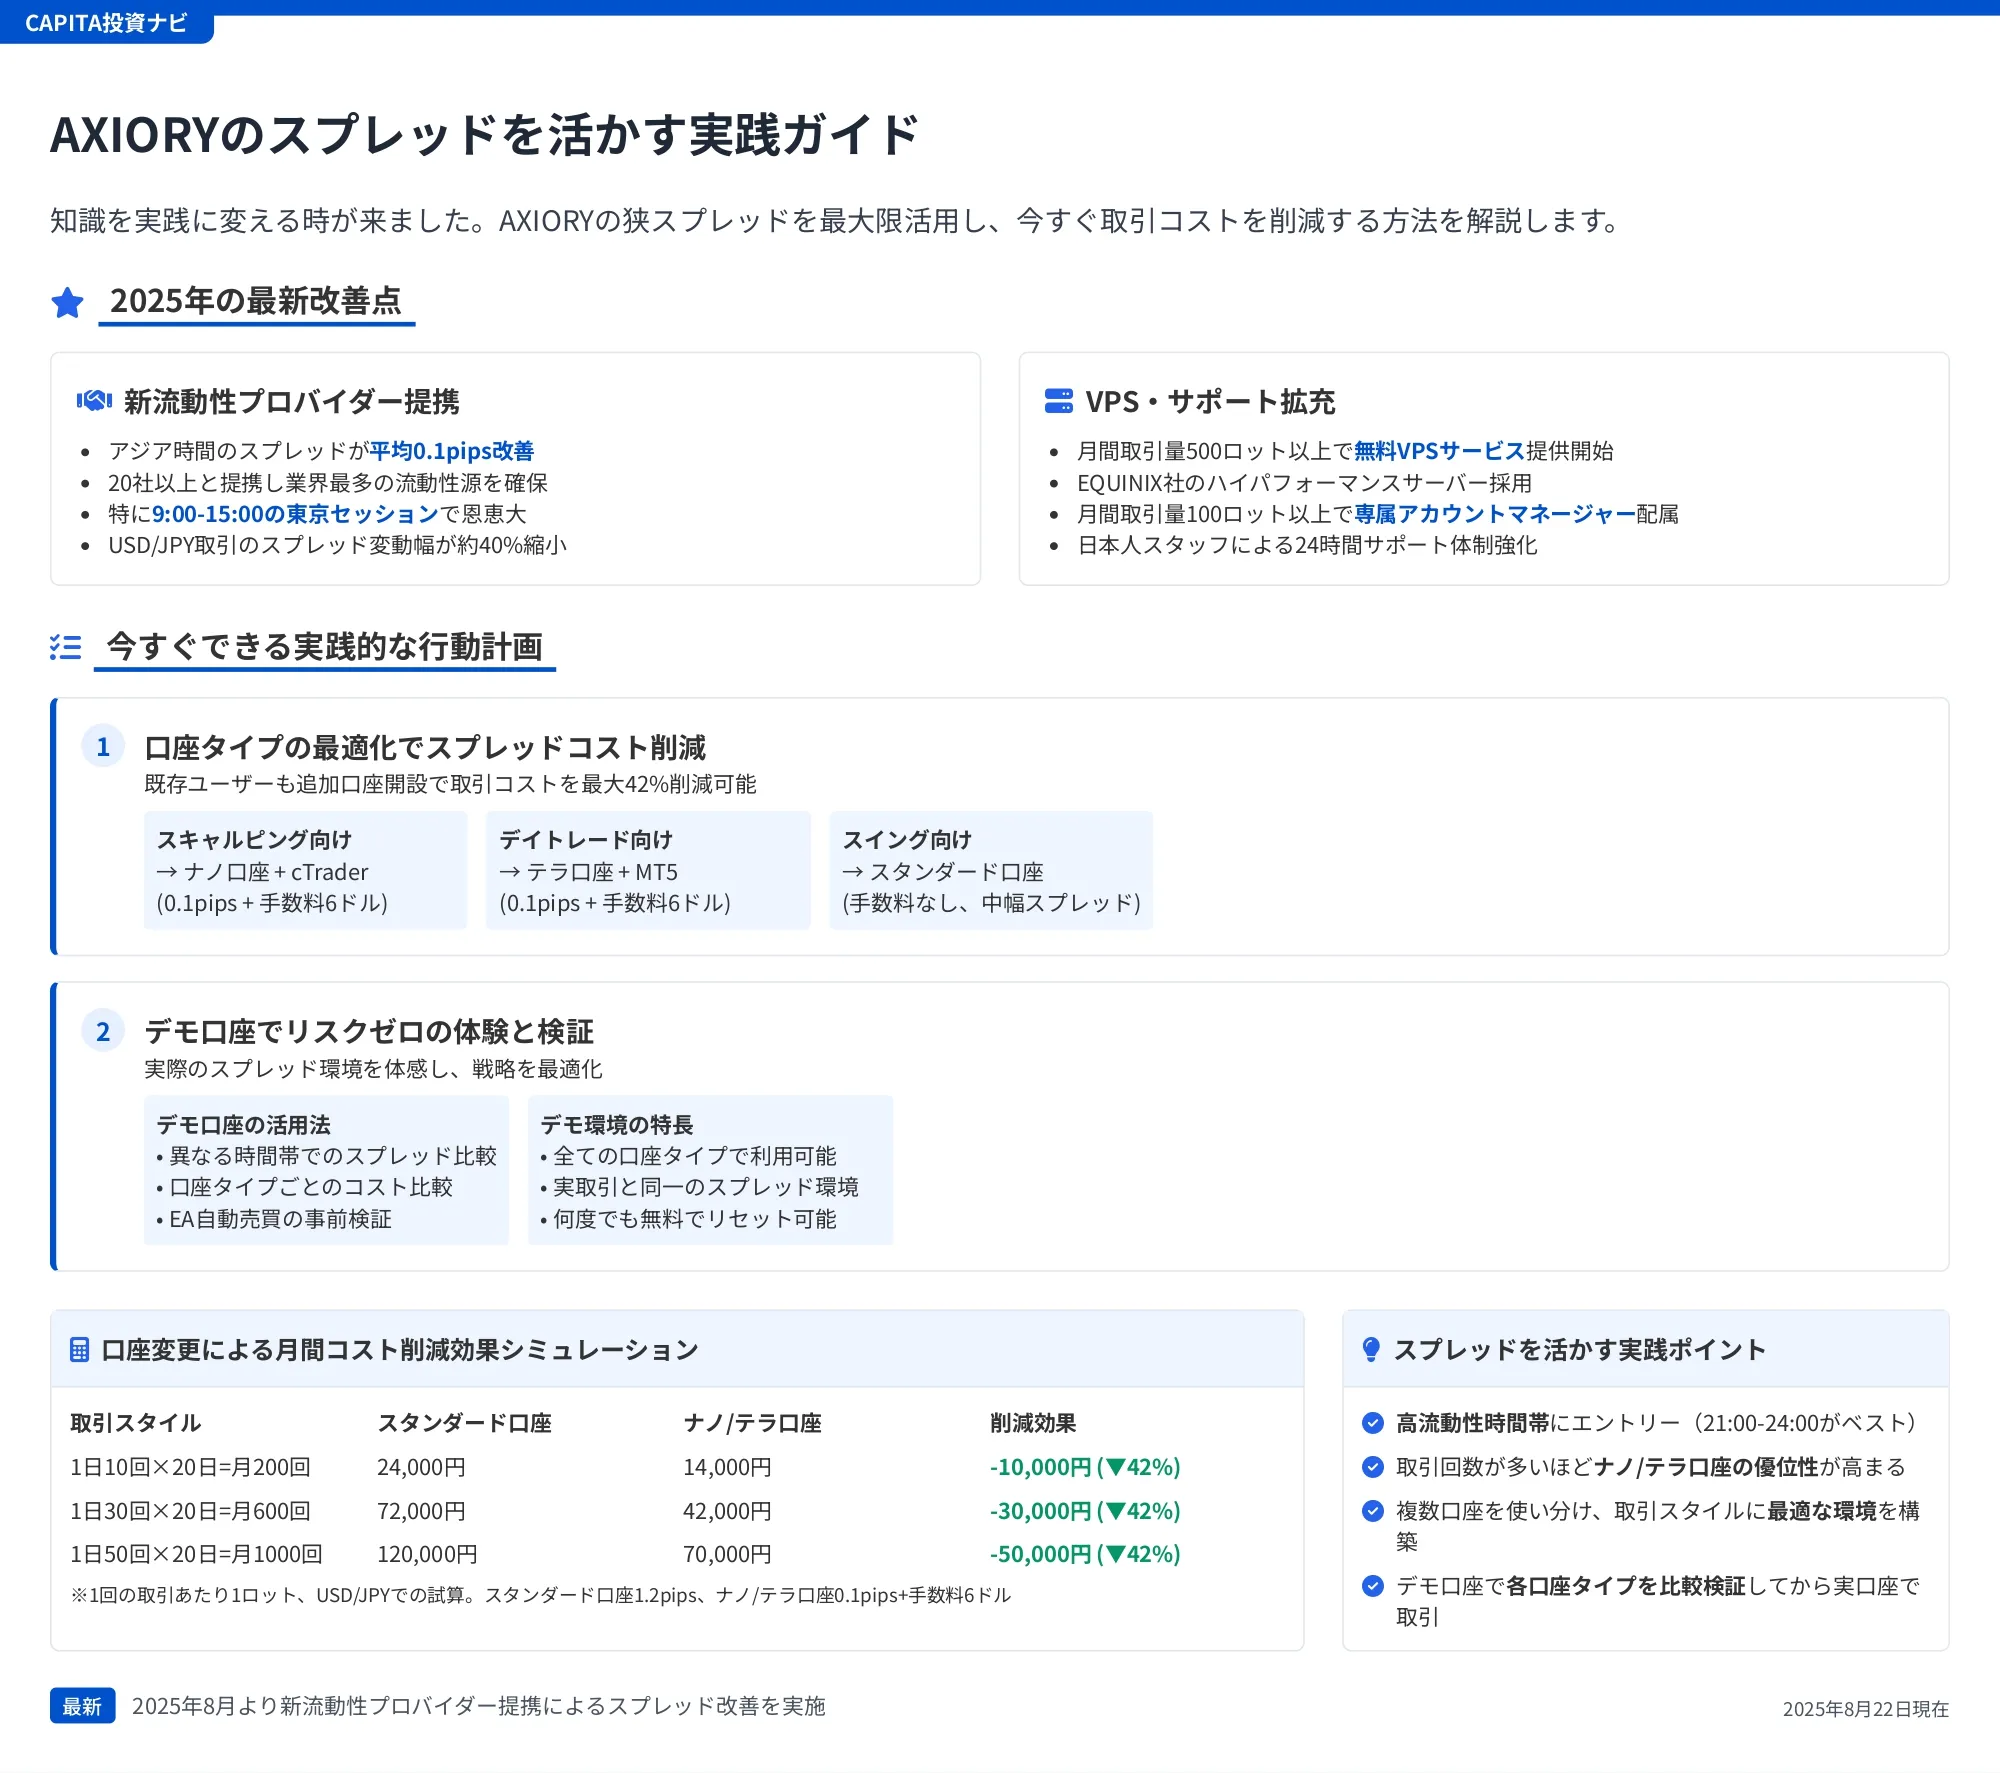Click the -30,000円 (▼42%) savings value
2000x1773 pixels.
pos(1085,1511)
